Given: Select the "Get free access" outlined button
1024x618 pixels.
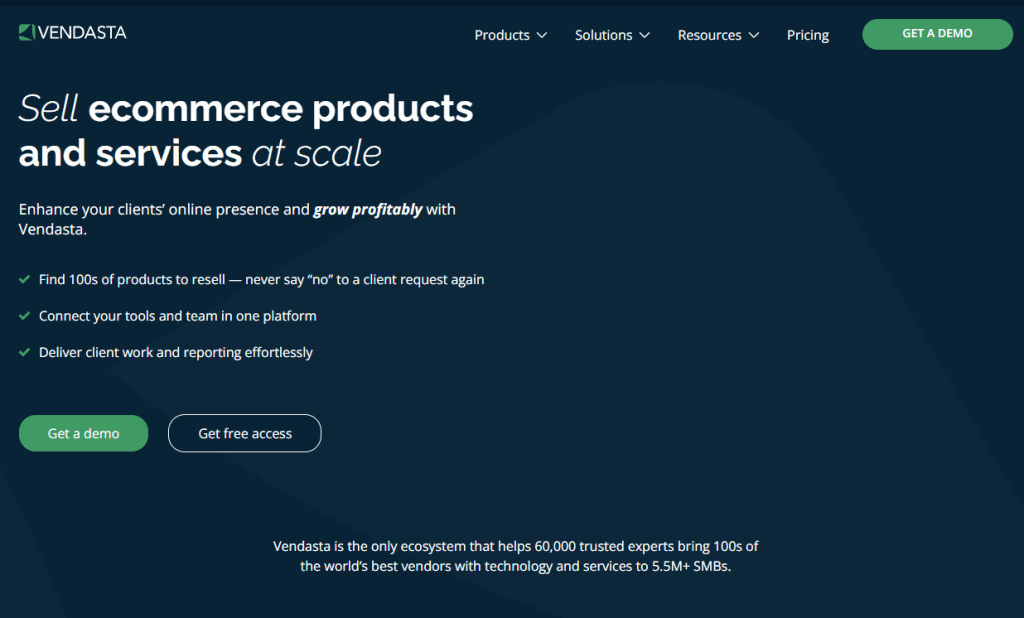Looking at the screenshot, I should pyautogui.click(x=245, y=433).
